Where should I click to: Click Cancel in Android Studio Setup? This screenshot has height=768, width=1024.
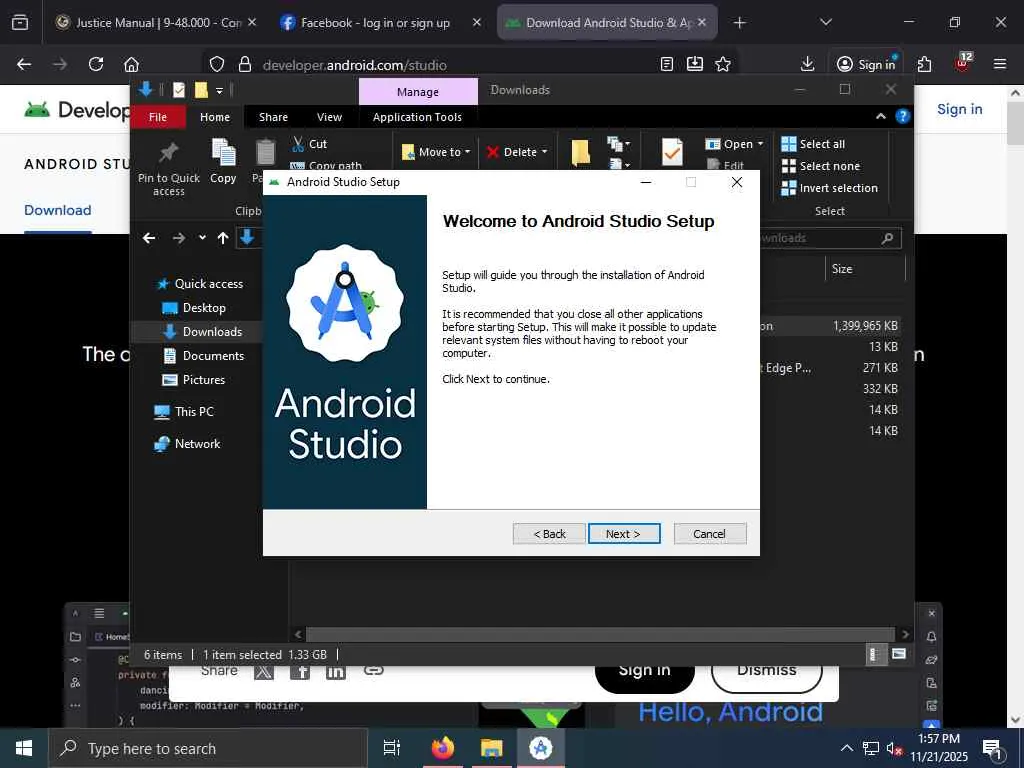pos(709,534)
